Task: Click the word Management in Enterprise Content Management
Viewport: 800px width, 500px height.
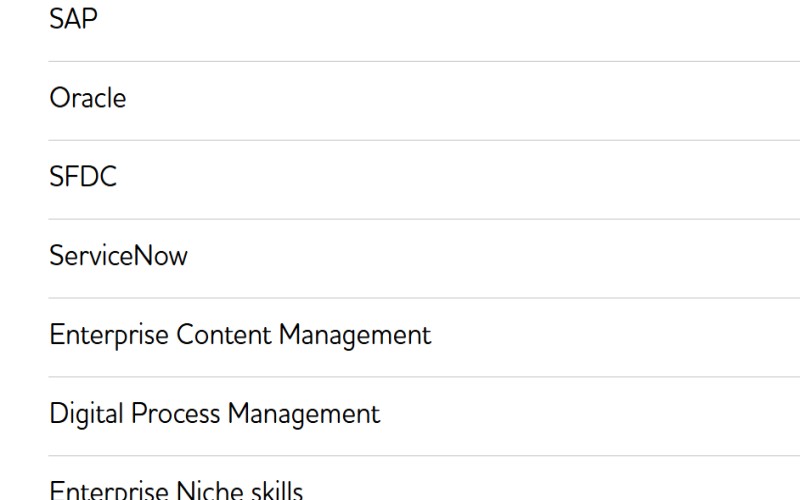Action: click(355, 336)
